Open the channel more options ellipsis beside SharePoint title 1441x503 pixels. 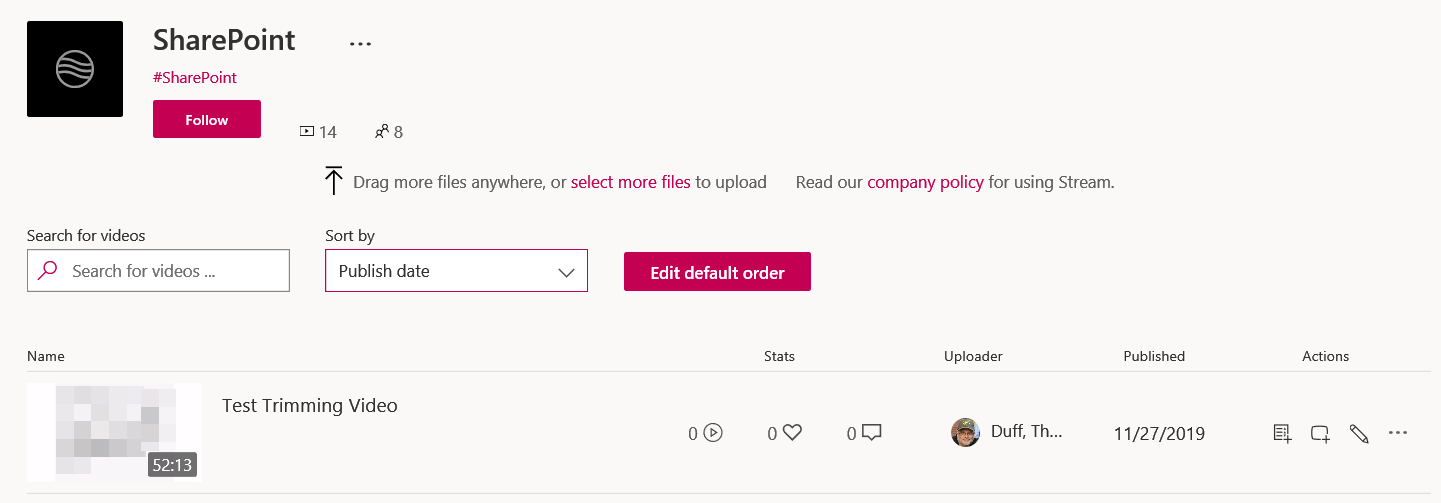pyautogui.click(x=360, y=44)
